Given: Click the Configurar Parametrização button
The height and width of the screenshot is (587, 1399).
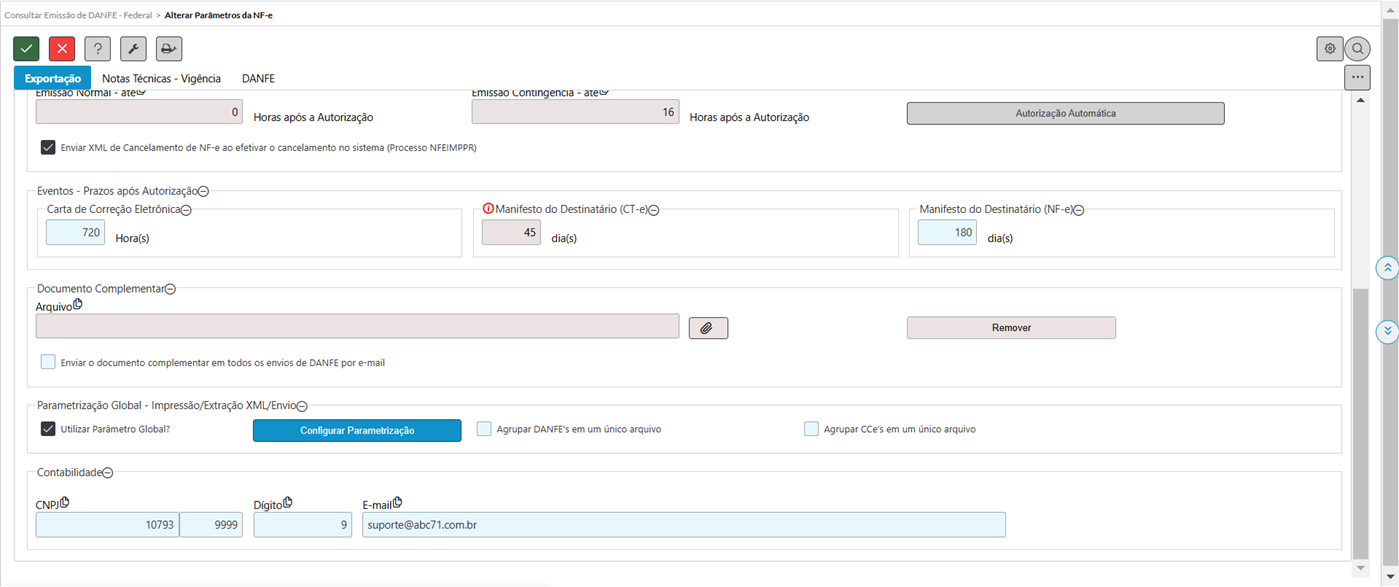Looking at the screenshot, I should tap(357, 430).
